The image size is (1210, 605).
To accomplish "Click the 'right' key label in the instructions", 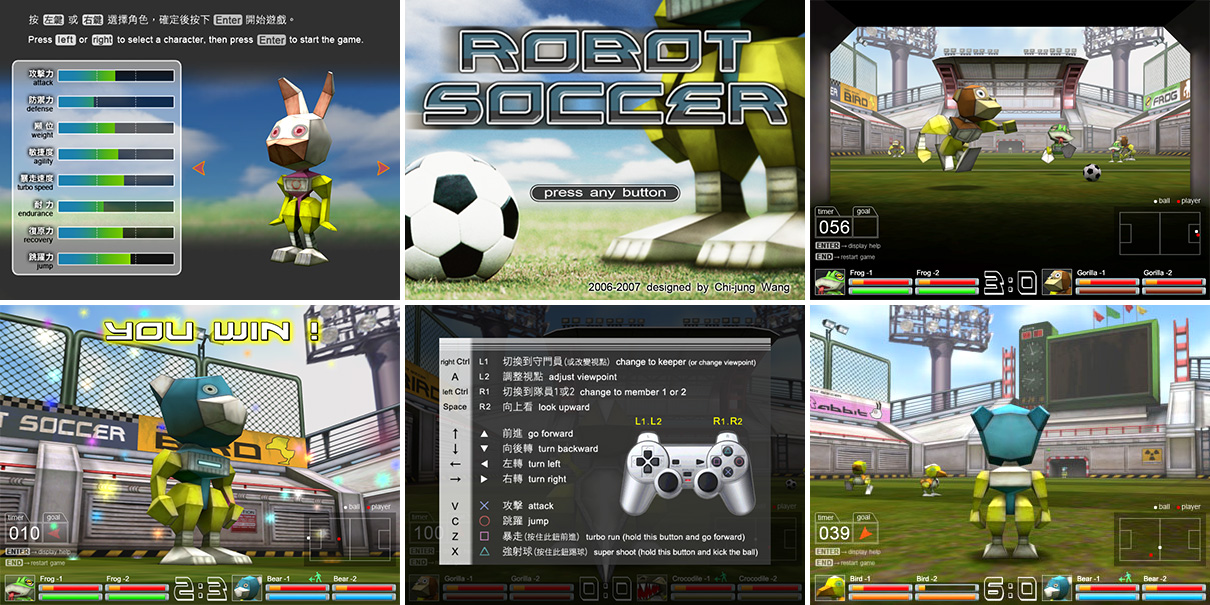I will (102, 40).
